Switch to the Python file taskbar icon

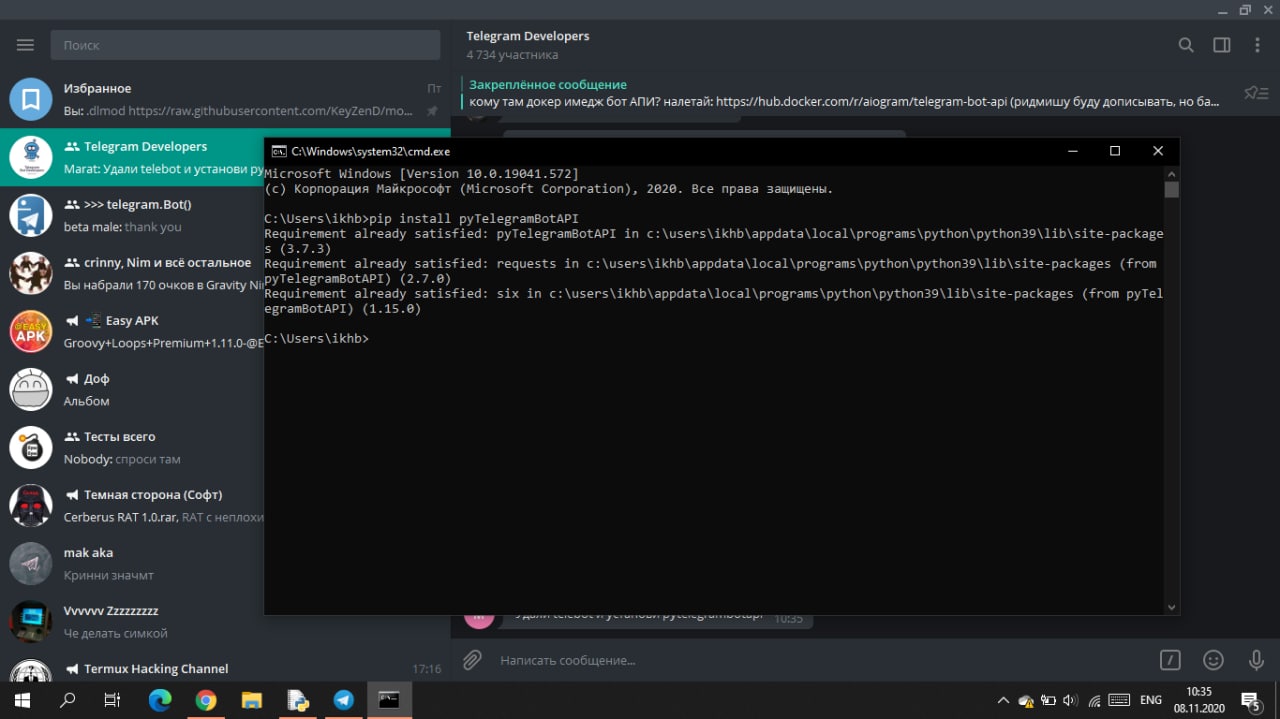click(298, 700)
